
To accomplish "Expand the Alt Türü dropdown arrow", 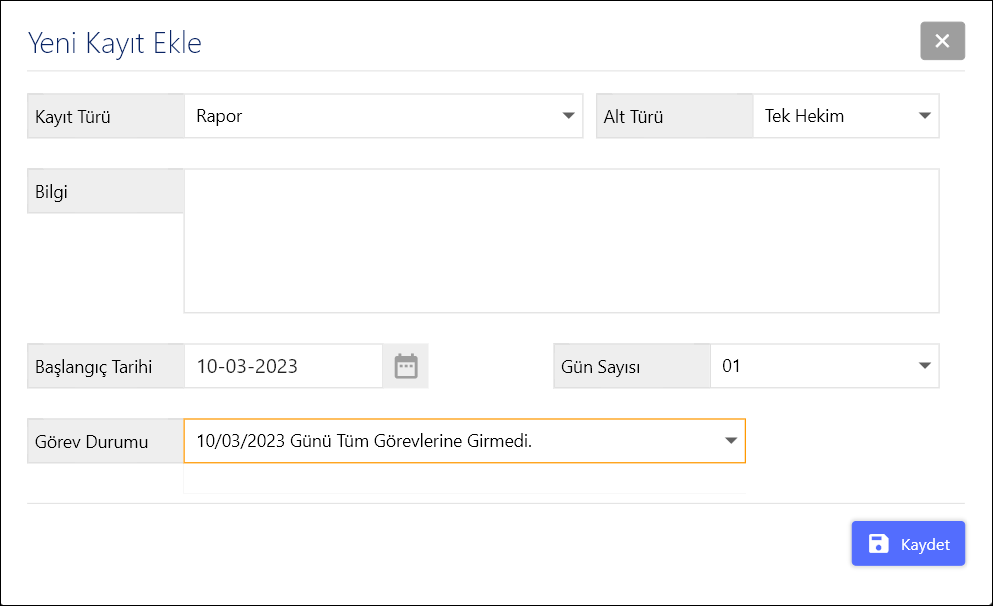I will pyautogui.click(x=924, y=116).
